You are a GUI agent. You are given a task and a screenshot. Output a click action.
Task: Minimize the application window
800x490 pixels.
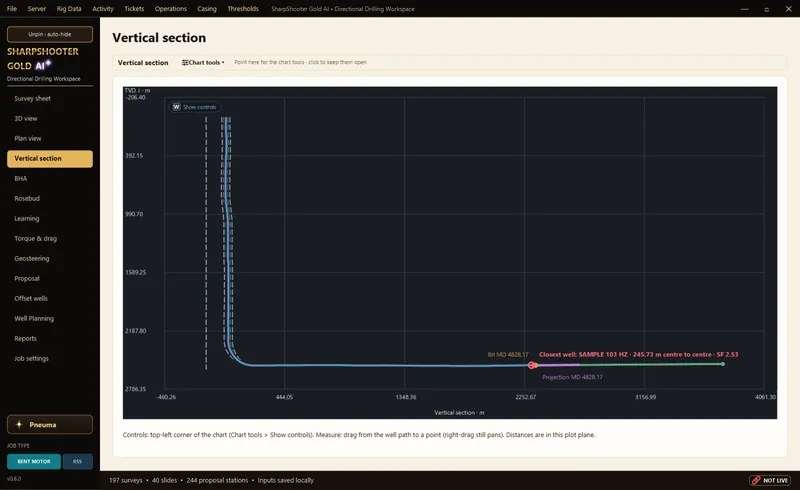745,9
